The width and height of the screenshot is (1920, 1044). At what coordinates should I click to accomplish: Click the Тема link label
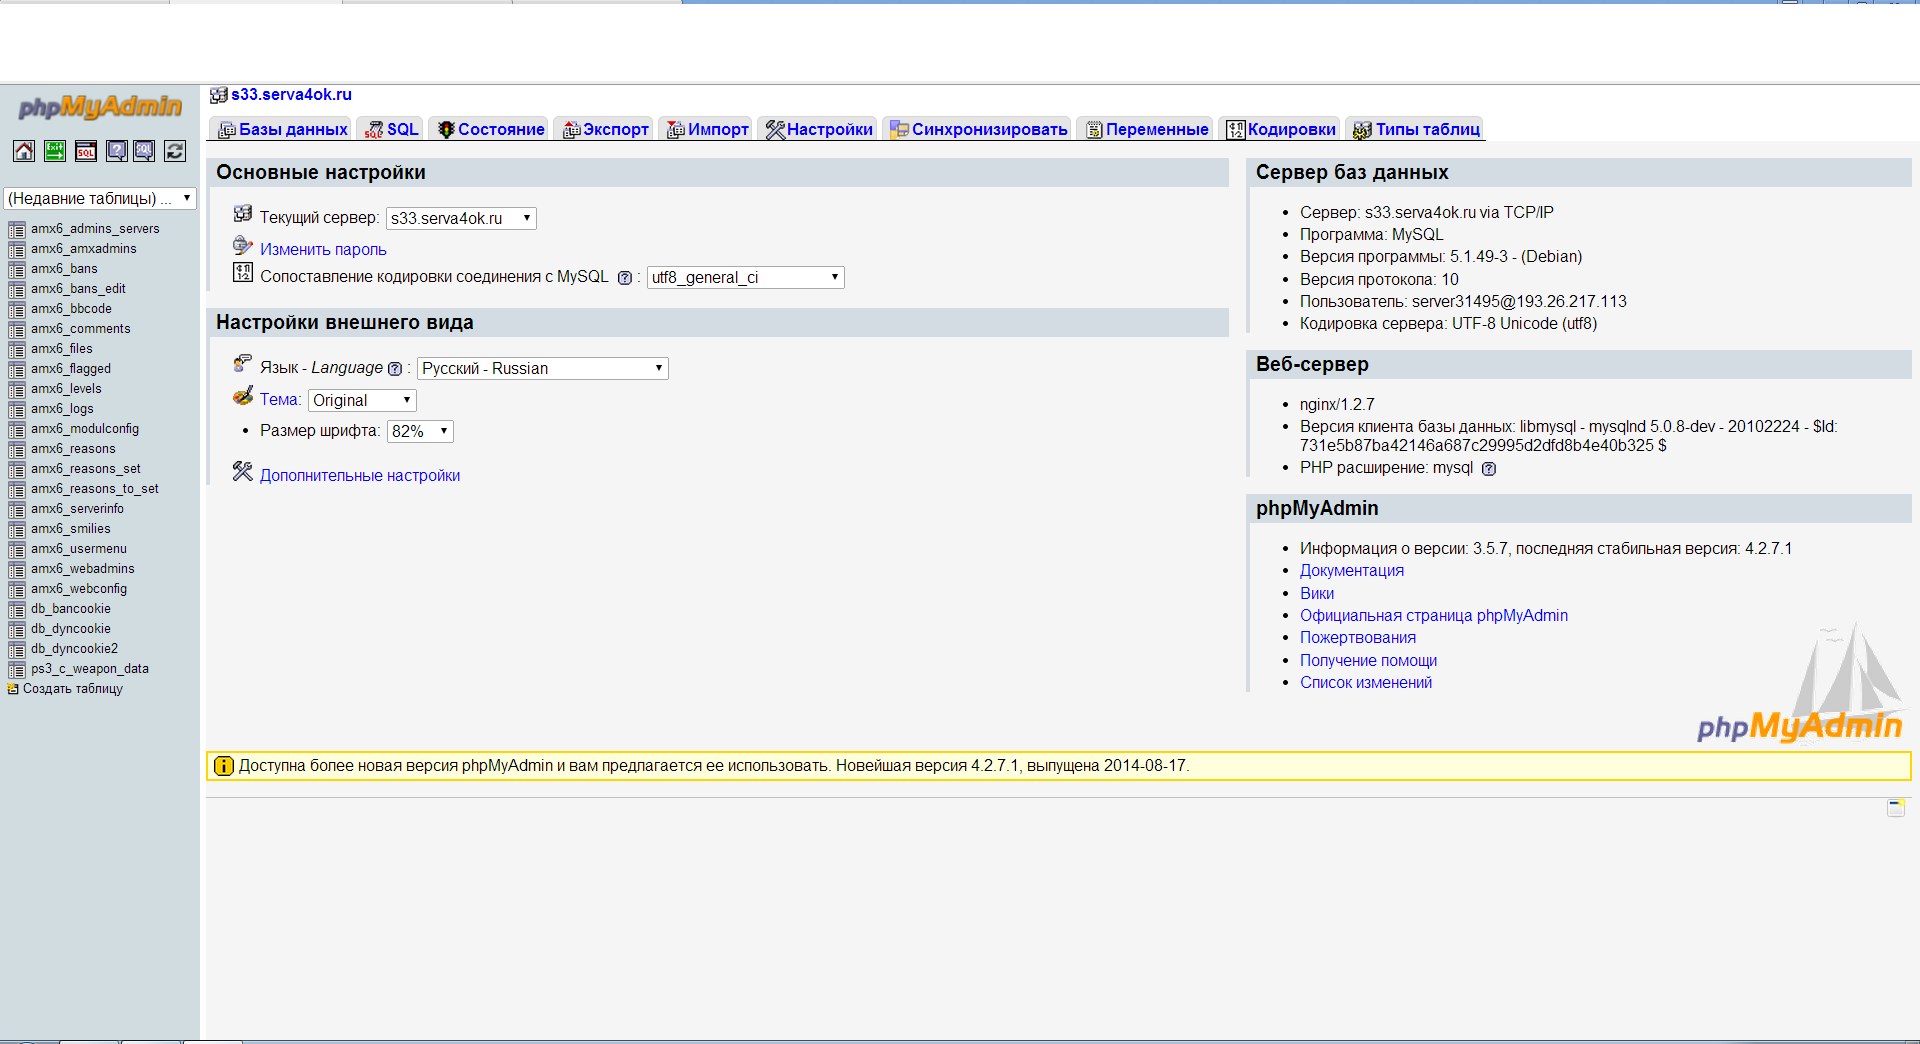(280, 399)
